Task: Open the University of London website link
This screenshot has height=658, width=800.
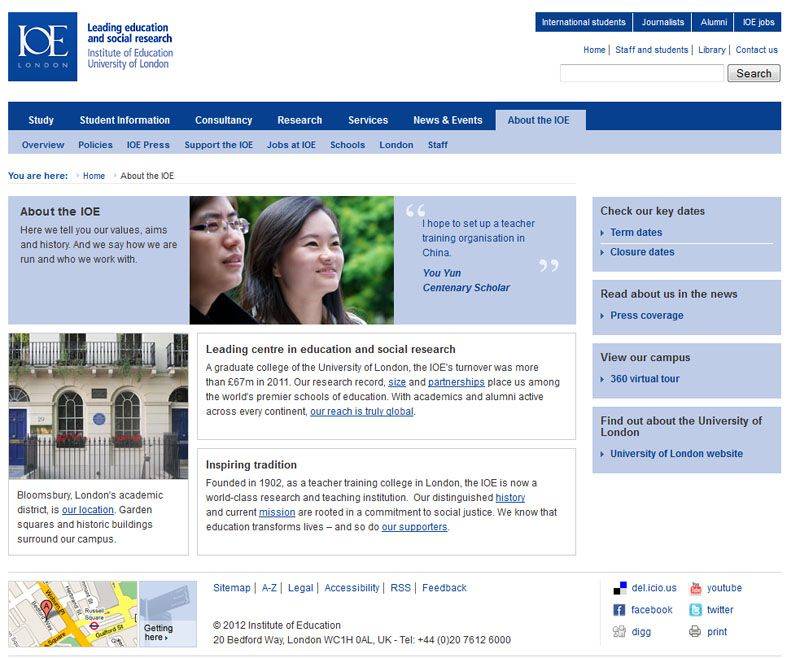Action: coord(676,454)
